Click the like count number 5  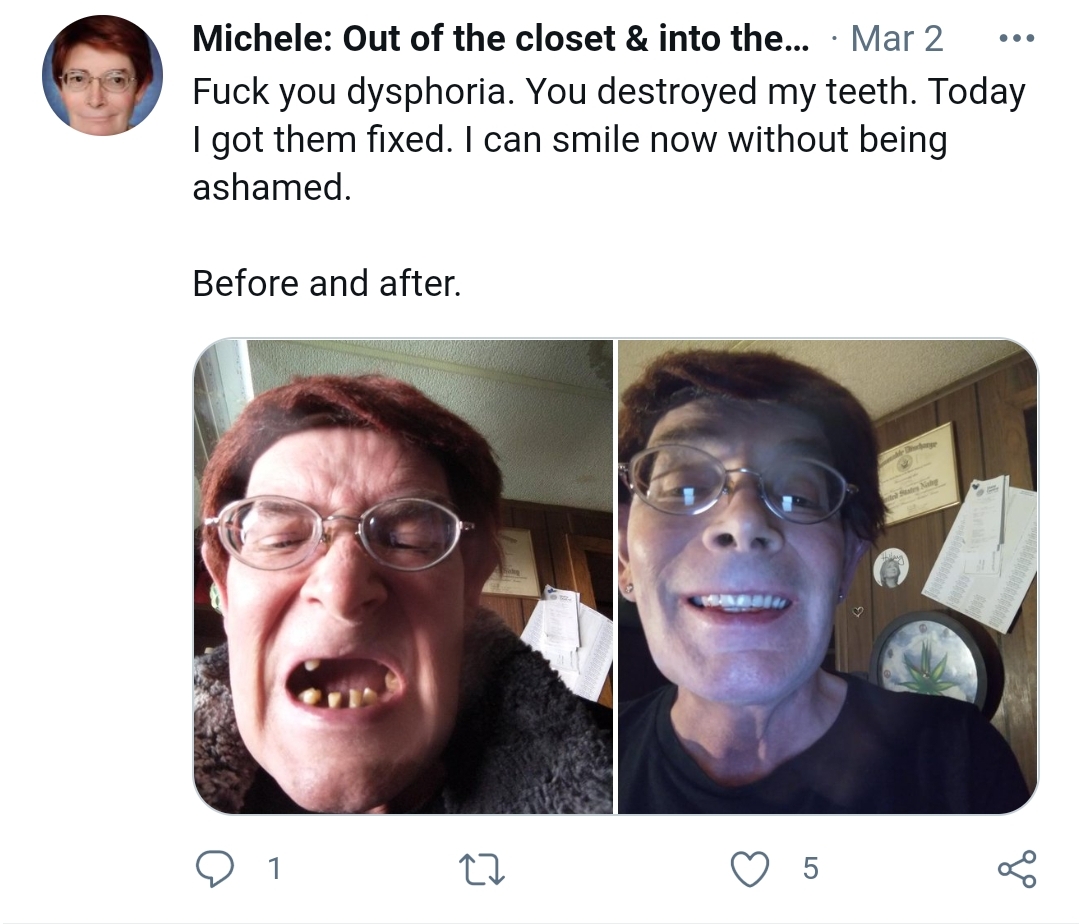click(811, 869)
